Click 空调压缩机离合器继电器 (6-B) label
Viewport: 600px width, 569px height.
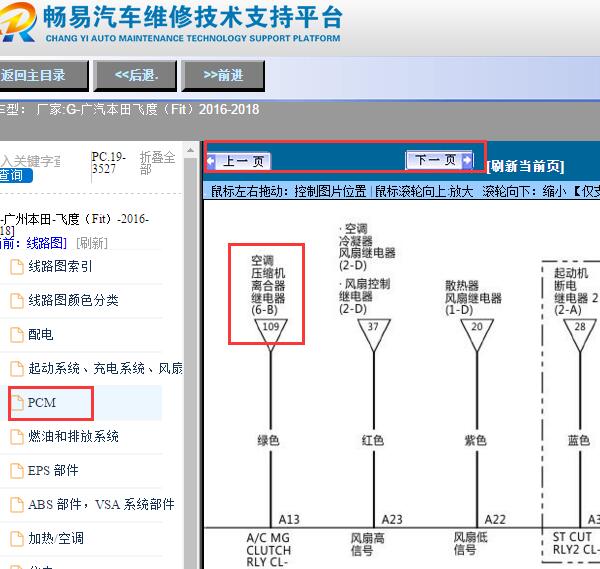[x=268, y=285]
